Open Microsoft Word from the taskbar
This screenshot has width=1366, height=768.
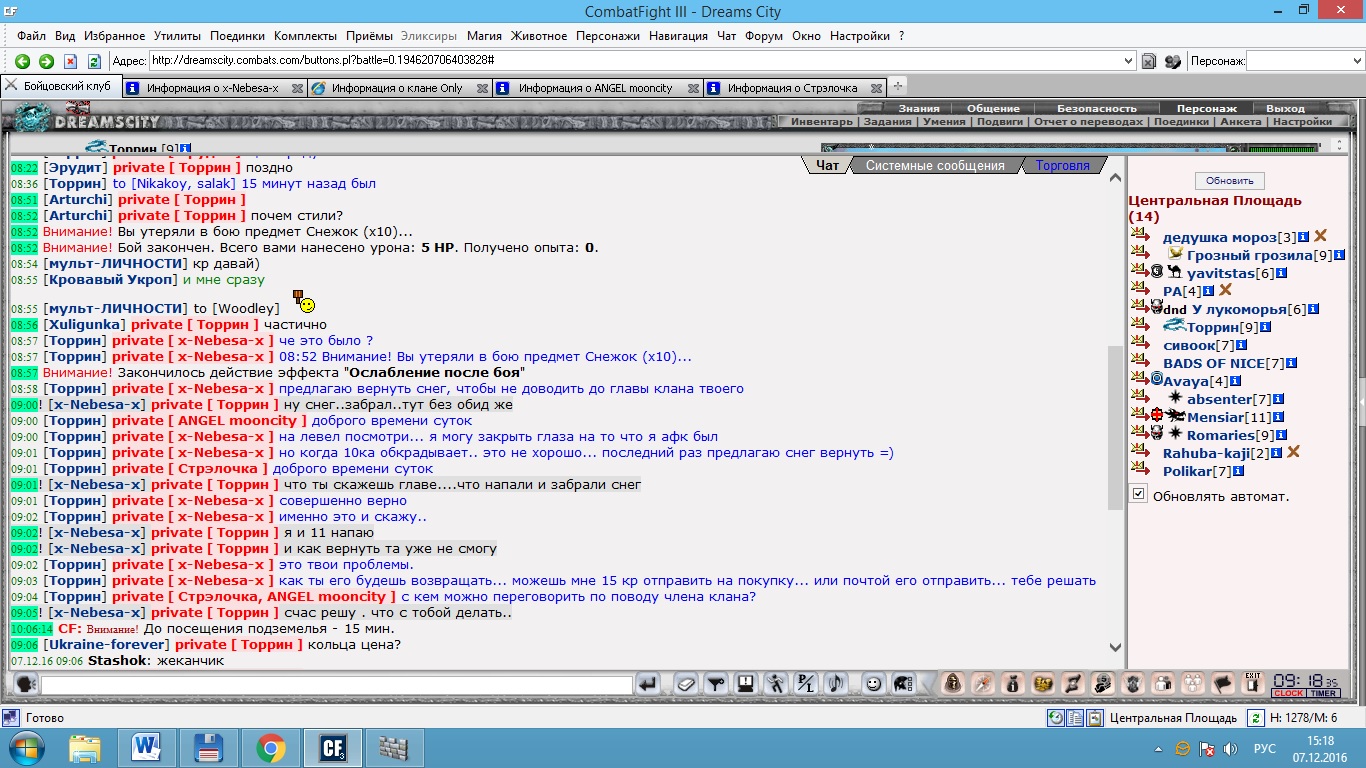(x=147, y=747)
